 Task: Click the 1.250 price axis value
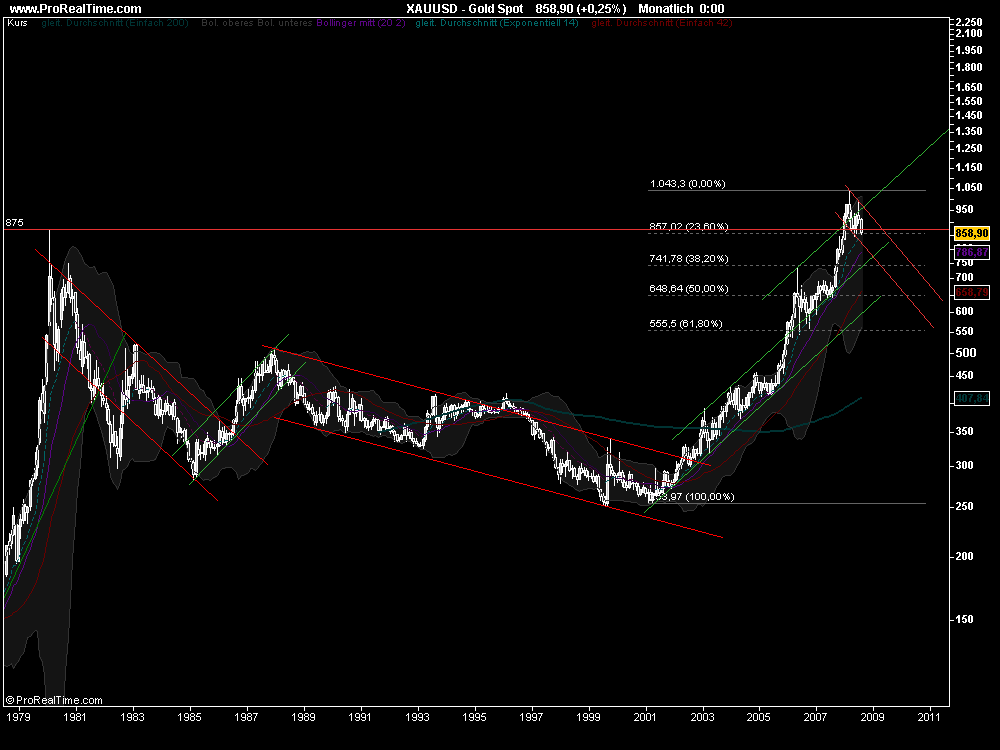coord(969,148)
